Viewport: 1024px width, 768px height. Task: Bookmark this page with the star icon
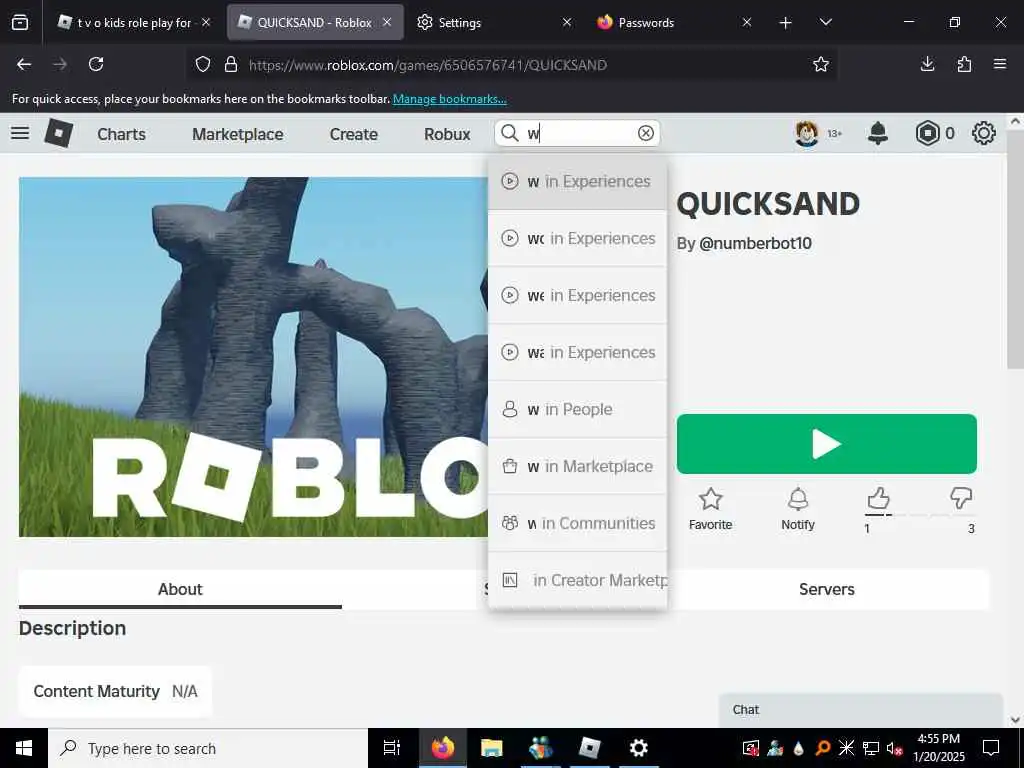point(820,64)
